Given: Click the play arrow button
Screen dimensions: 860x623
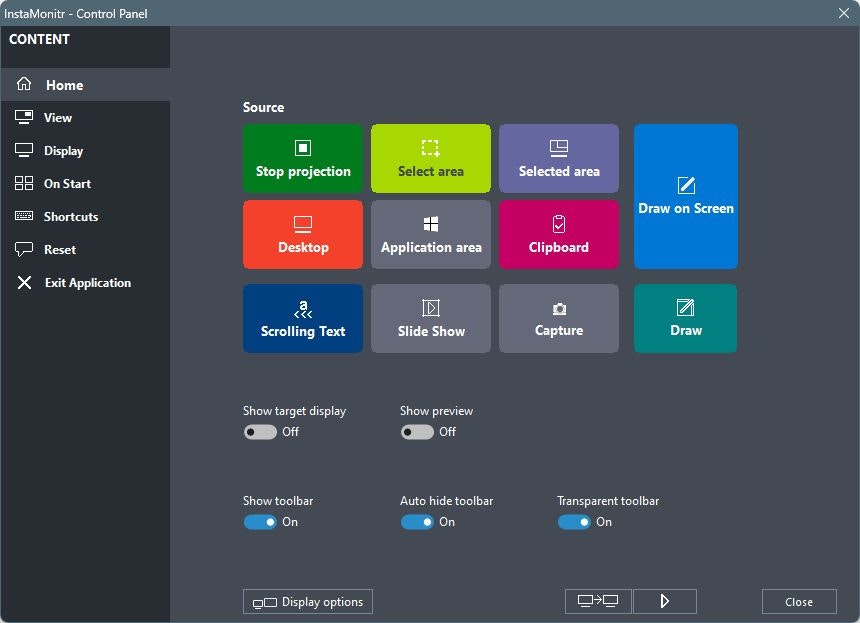Looking at the screenshot, I should coord(665,602).
